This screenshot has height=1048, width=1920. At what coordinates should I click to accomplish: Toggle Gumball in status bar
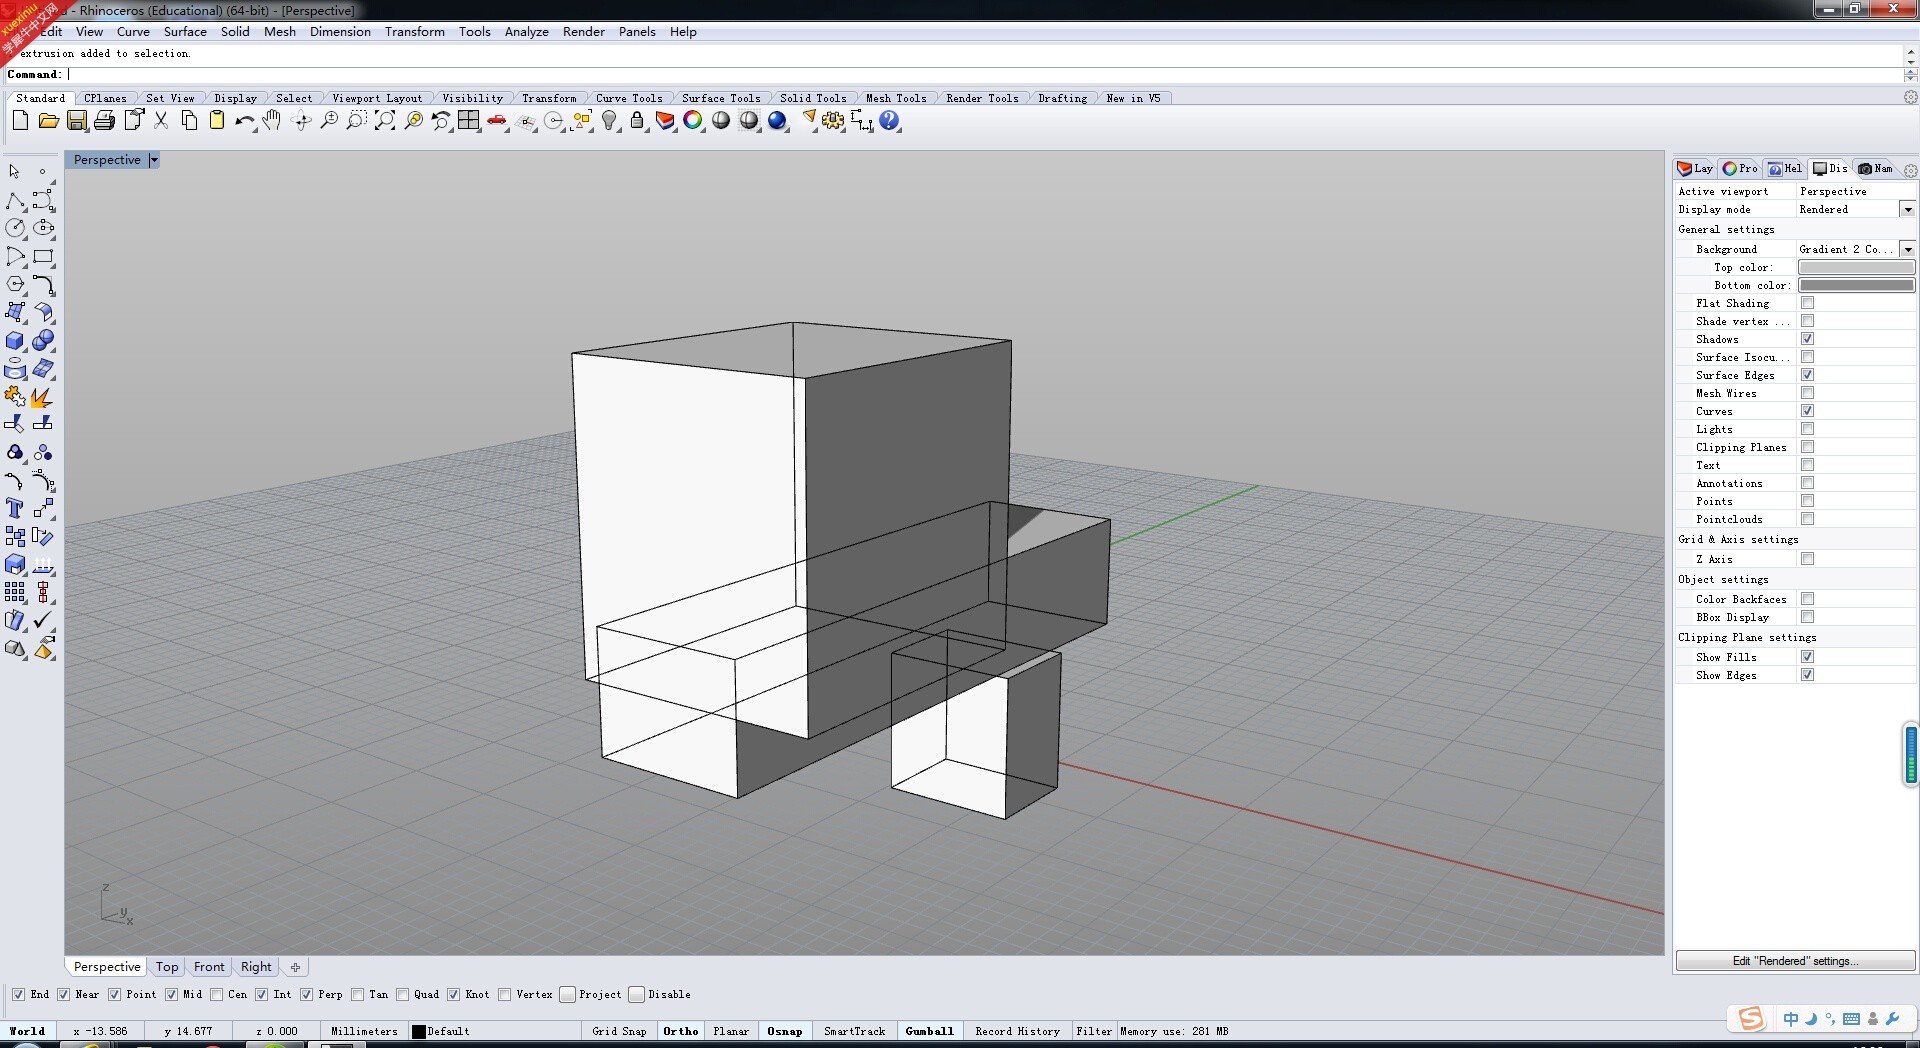[930, 1031]
